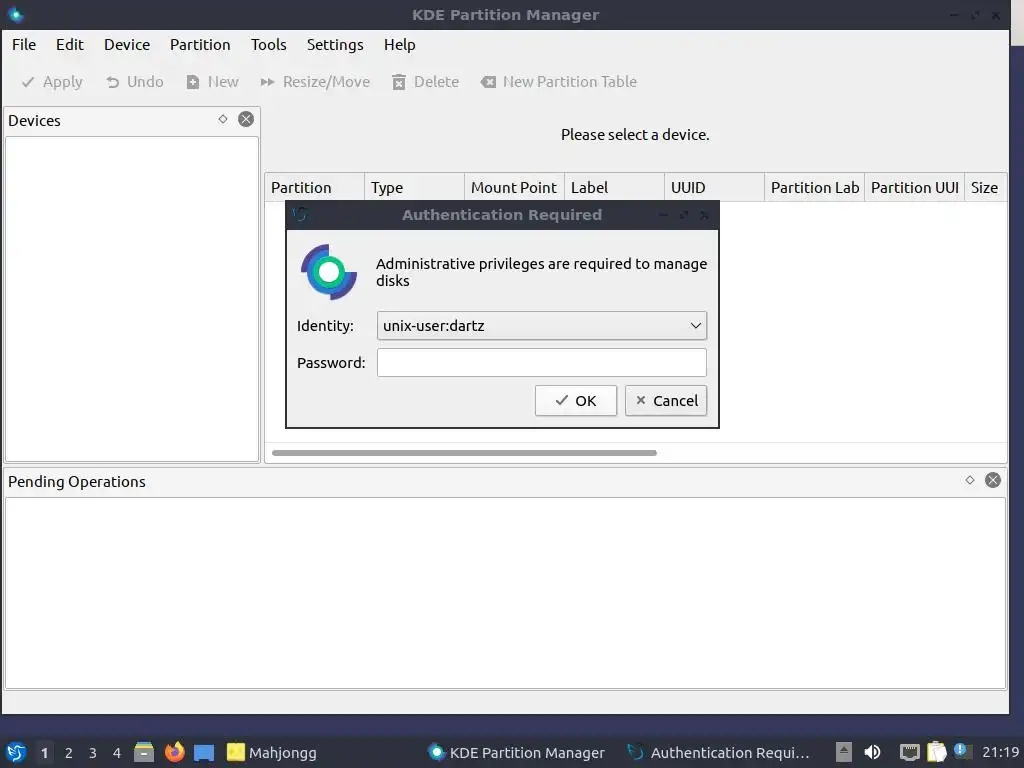Sort by the Partition Label column header
This screenshot has height=768, width=1024.
coord(814,187)
